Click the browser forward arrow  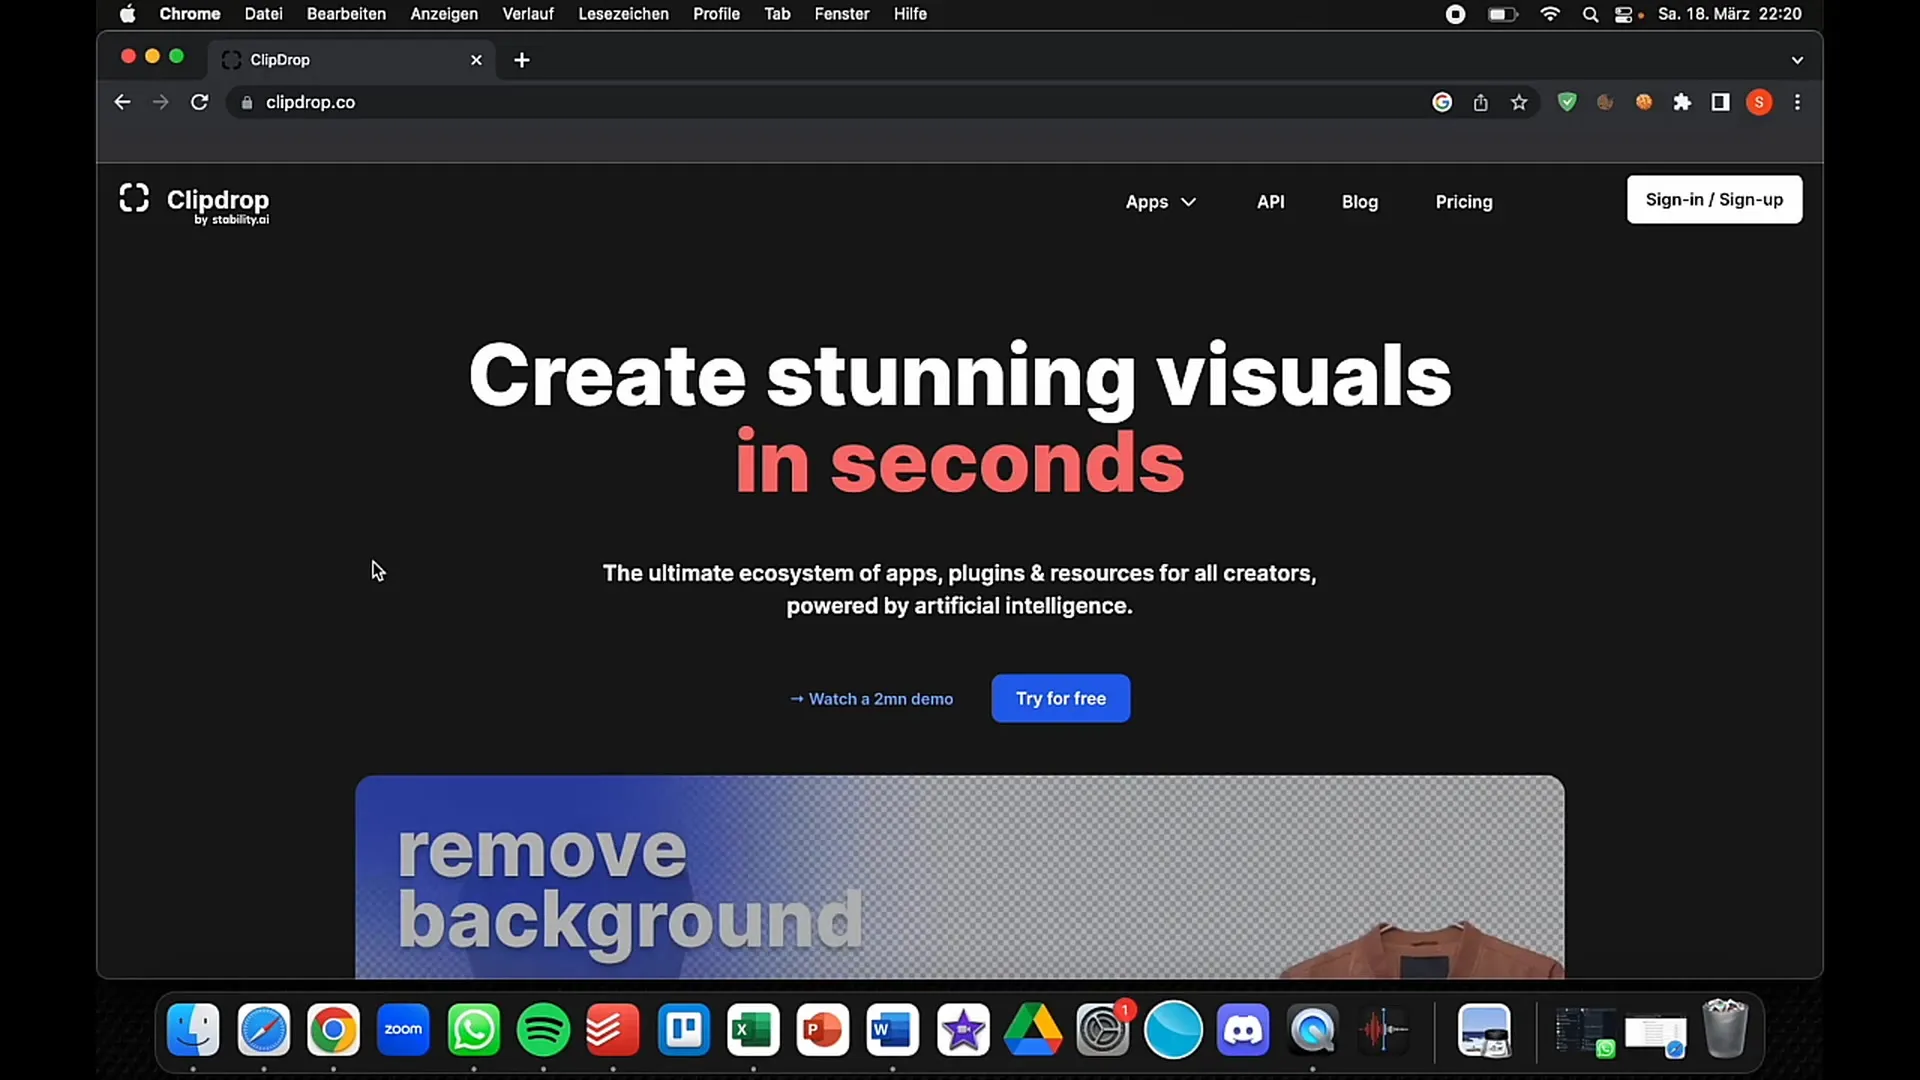160,102
